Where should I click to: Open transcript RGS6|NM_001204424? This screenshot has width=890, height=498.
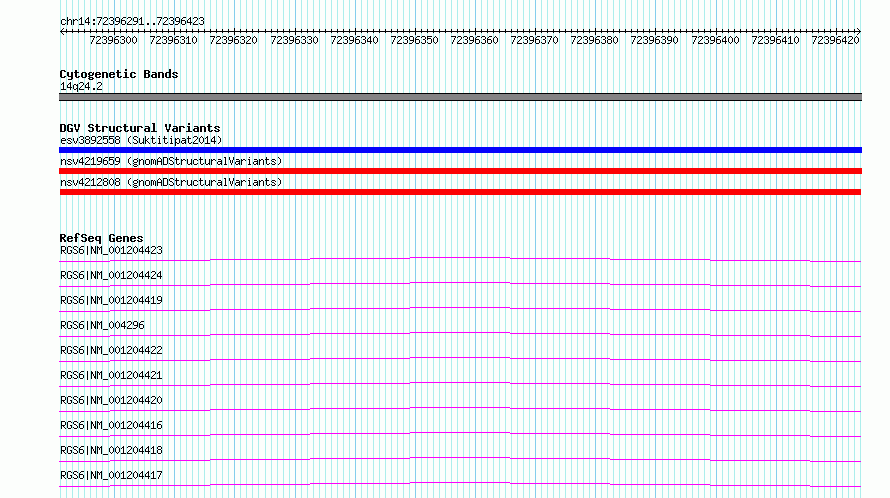click(x=111, y=275)
